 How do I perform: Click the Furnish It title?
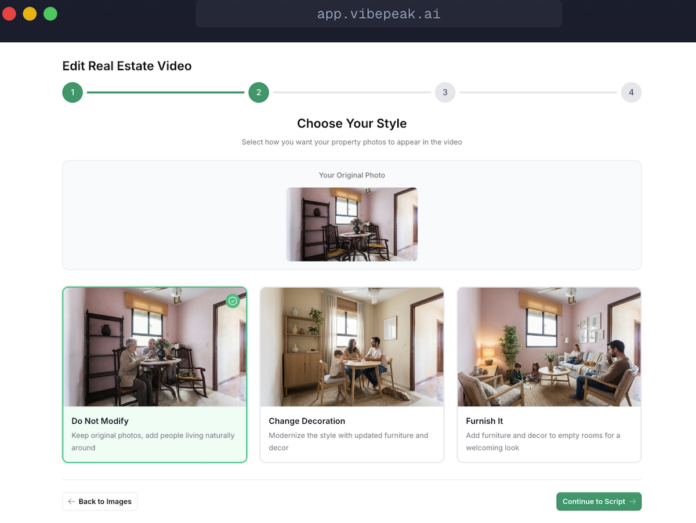(484, 421)
